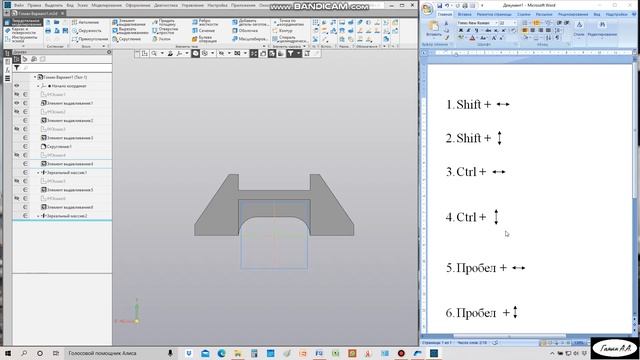This screenshot has width=640, height=360.
Task: Click the Масштабирование scale tool
Action: click(x=249, y=39)
